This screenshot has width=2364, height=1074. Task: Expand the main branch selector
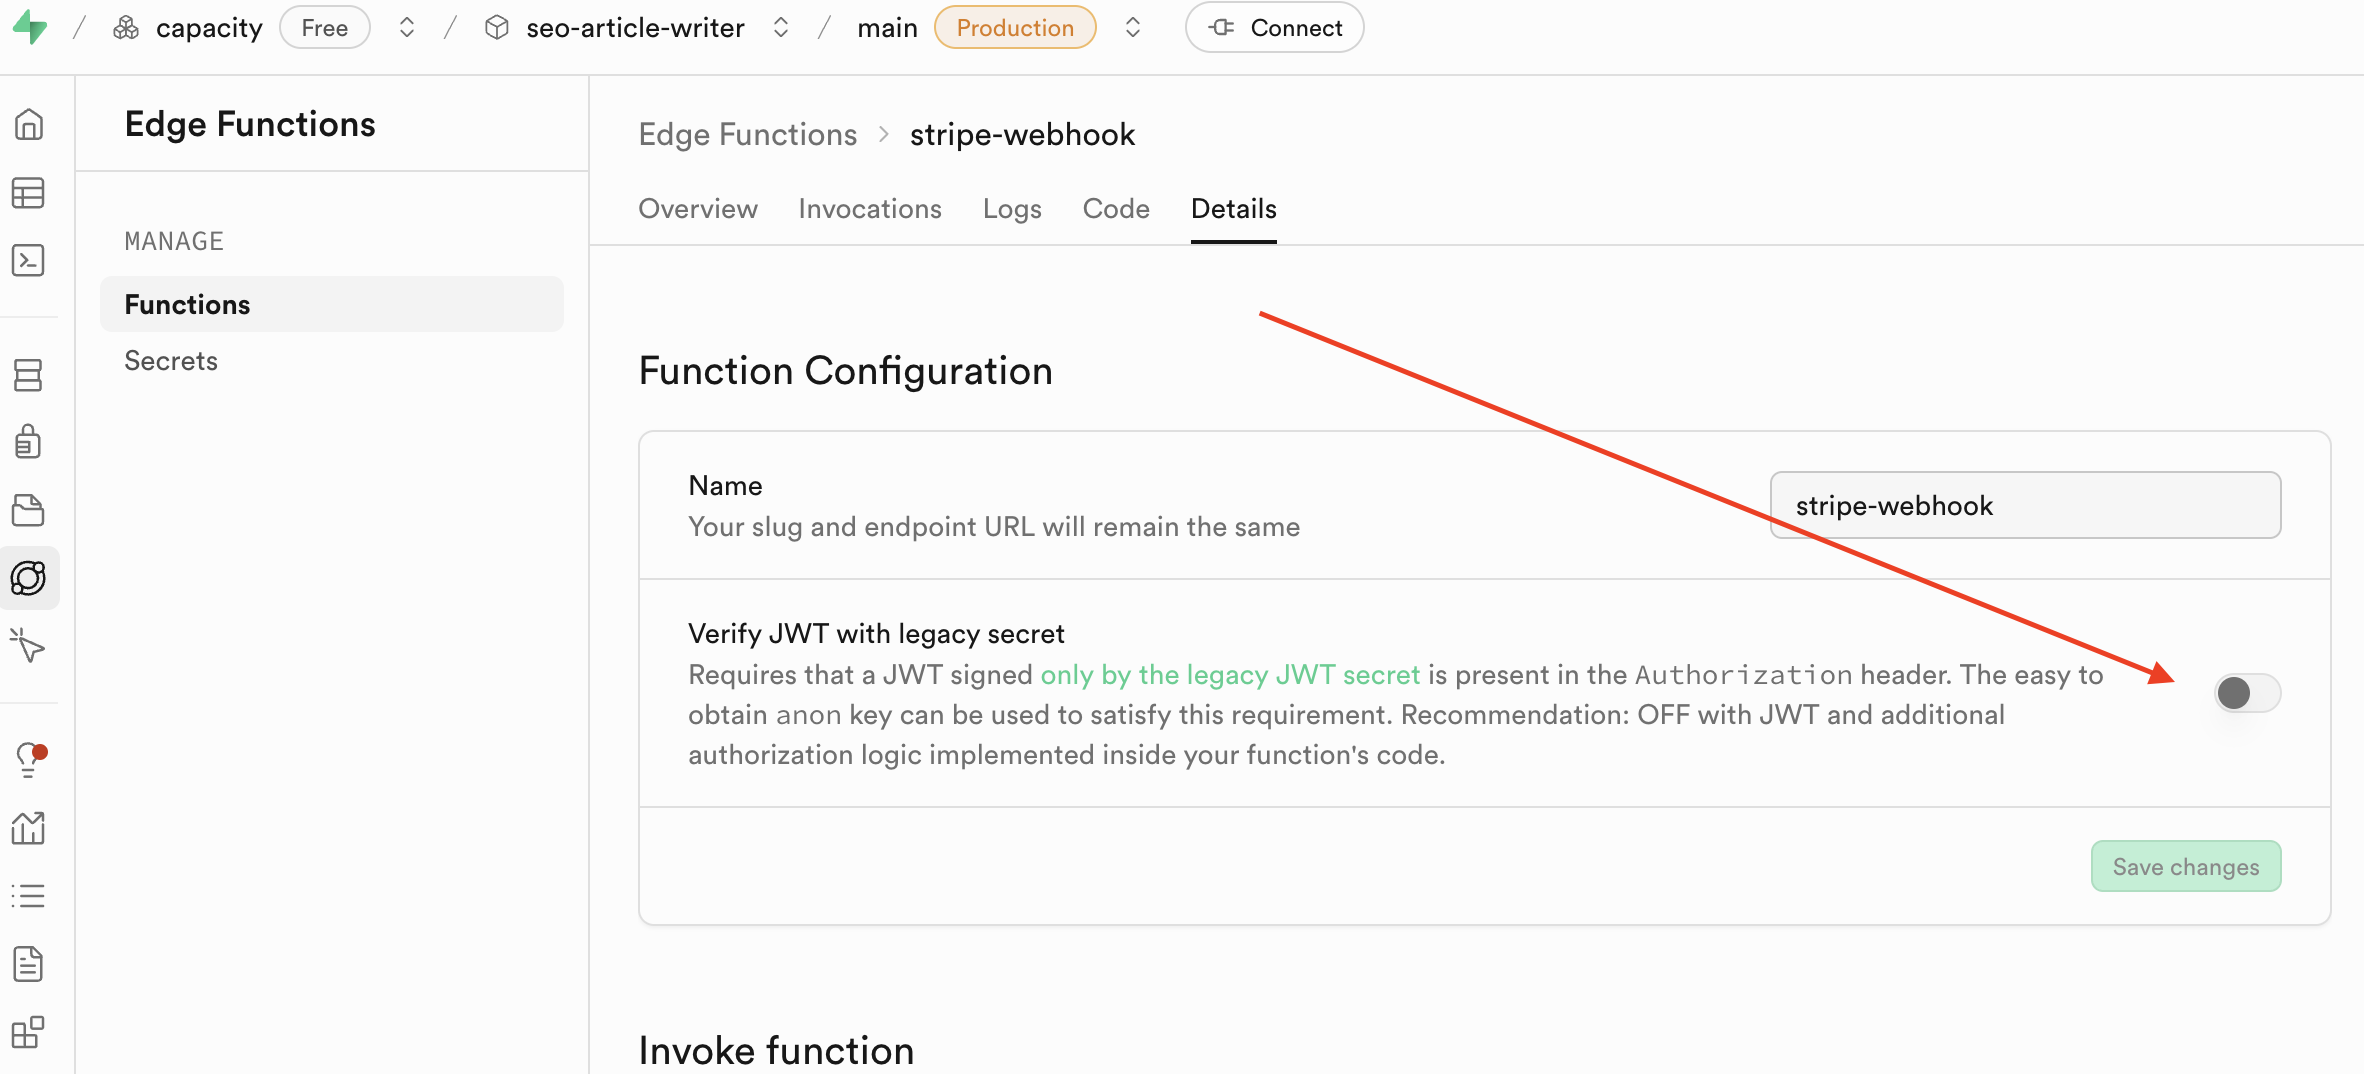1133,27
